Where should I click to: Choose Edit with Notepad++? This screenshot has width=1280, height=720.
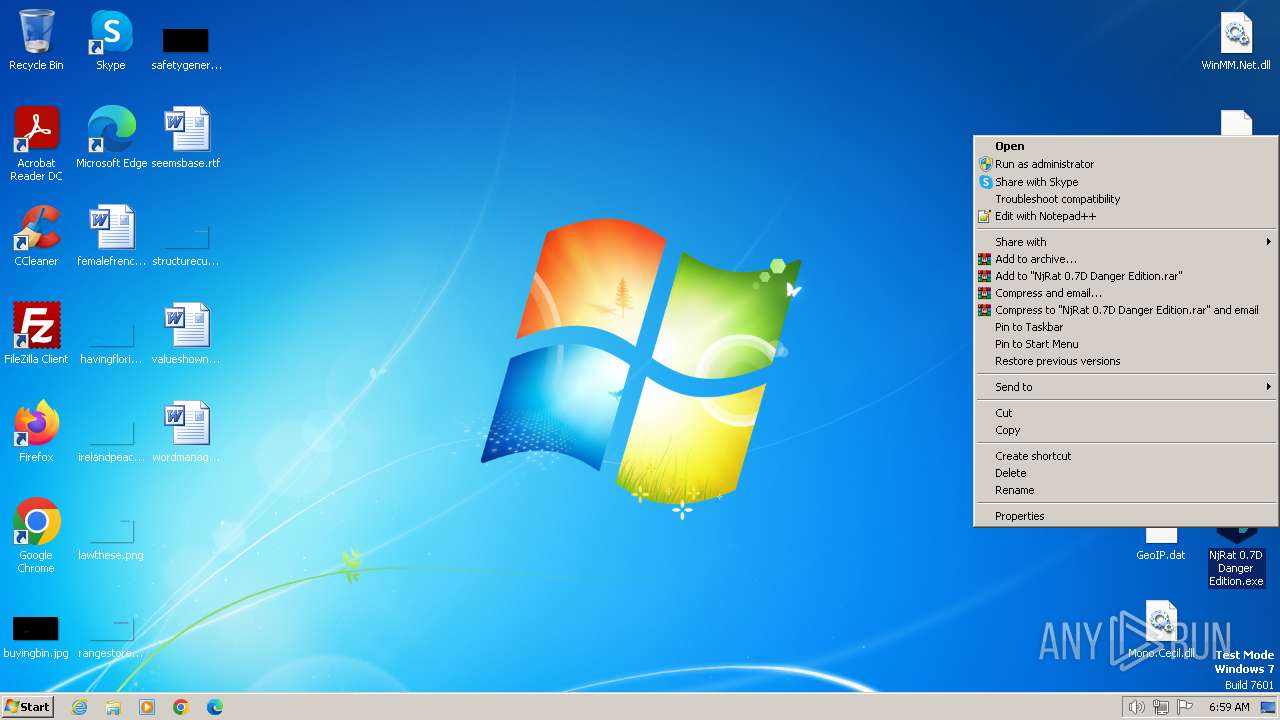click(x=1126, y=216)
